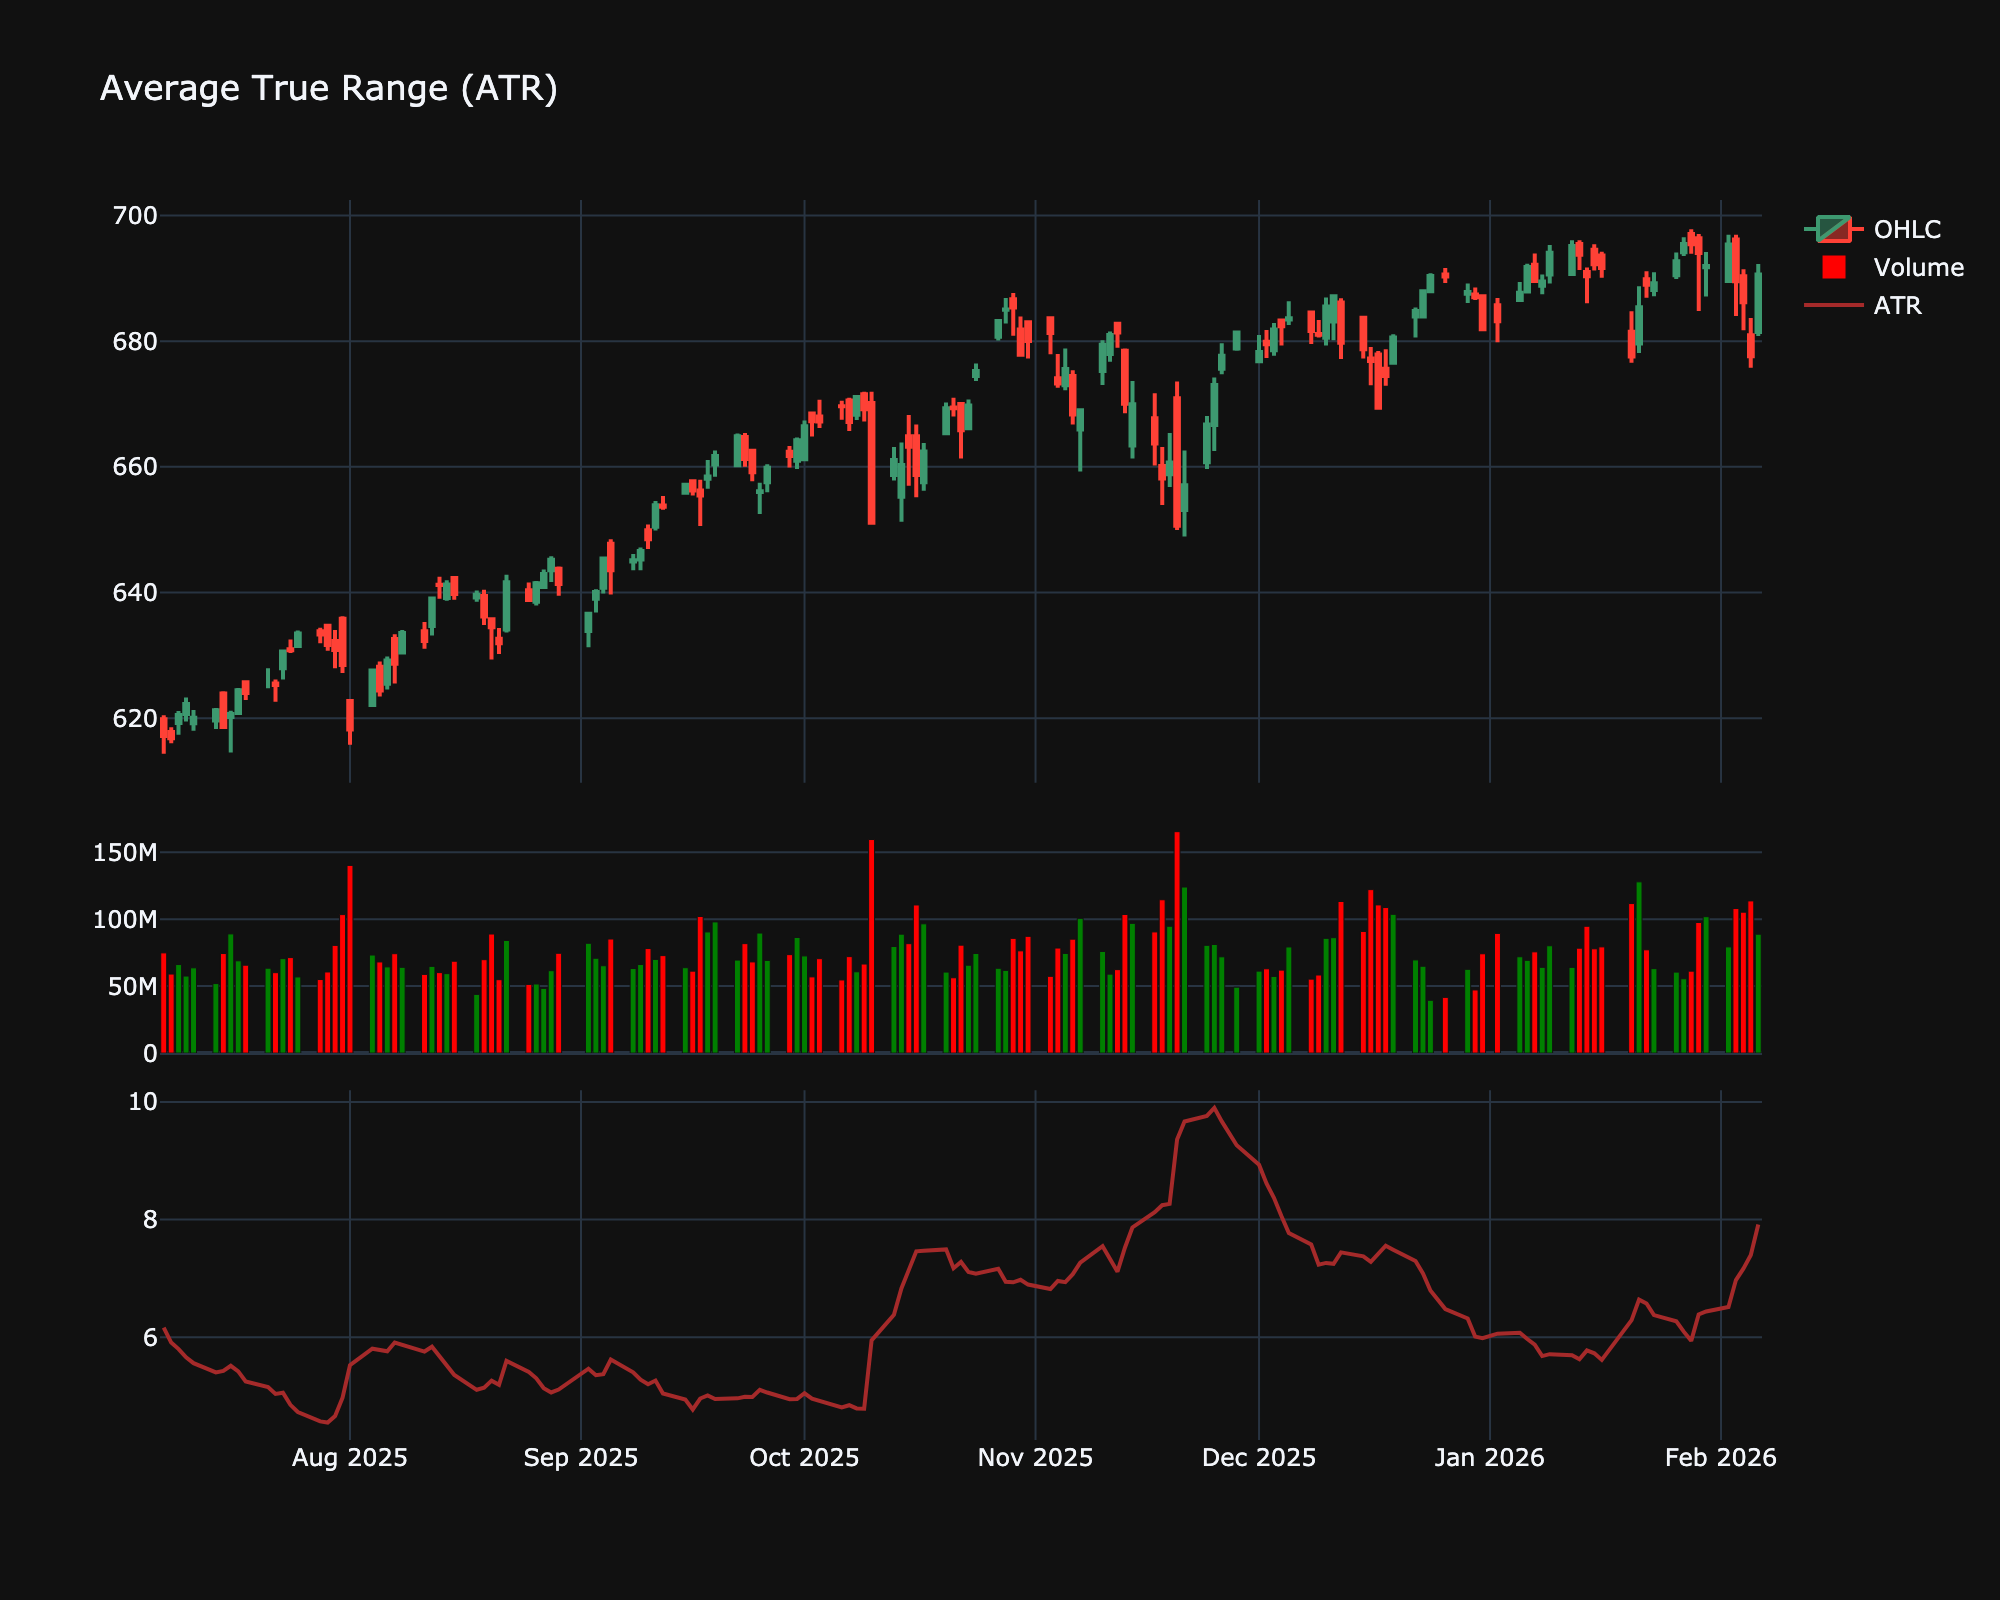Click the 10 tick on ATR axis
2000x1600 pixels.
click(x=144, y=1102)
